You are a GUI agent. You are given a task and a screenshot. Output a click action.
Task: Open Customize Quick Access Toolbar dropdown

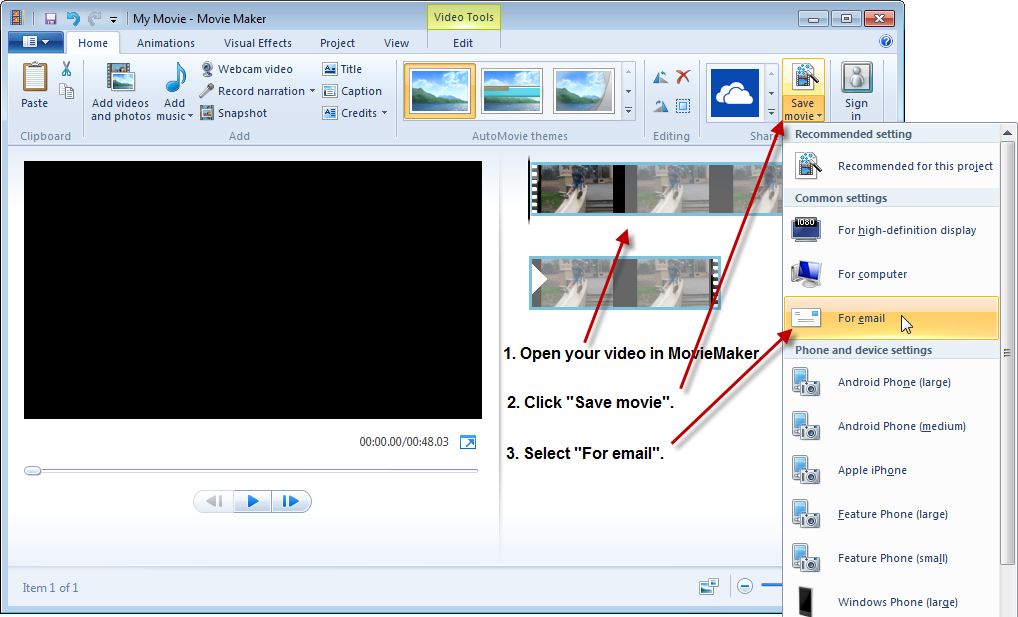(113, 19)
